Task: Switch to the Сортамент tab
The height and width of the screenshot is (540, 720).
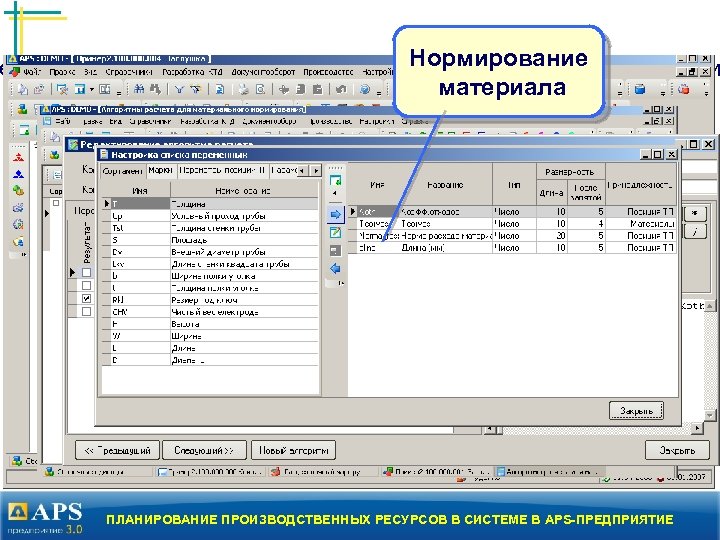Action: [123, 171]
